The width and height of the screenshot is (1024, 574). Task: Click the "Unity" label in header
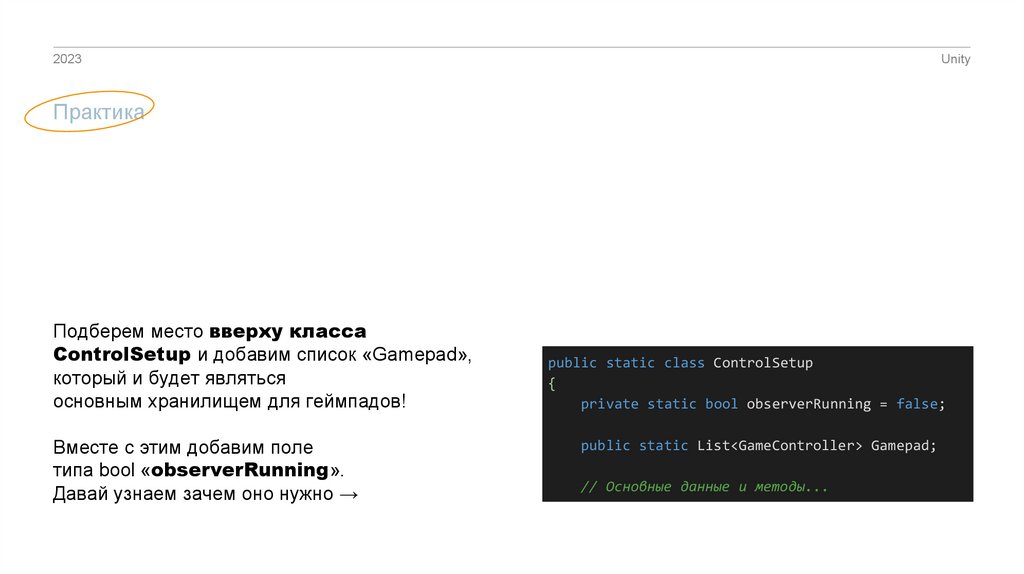[x=955, y=60]
